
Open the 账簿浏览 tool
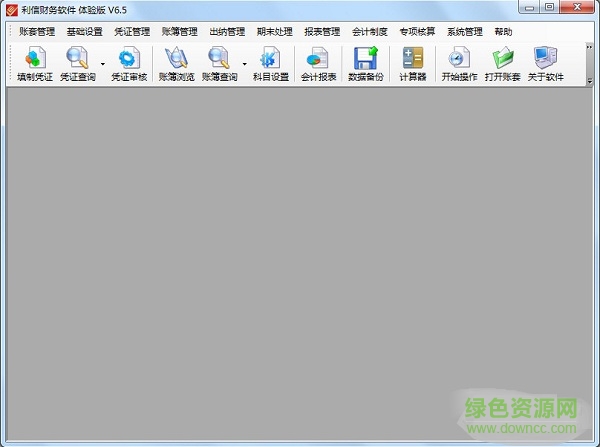[x=176, y=64]
